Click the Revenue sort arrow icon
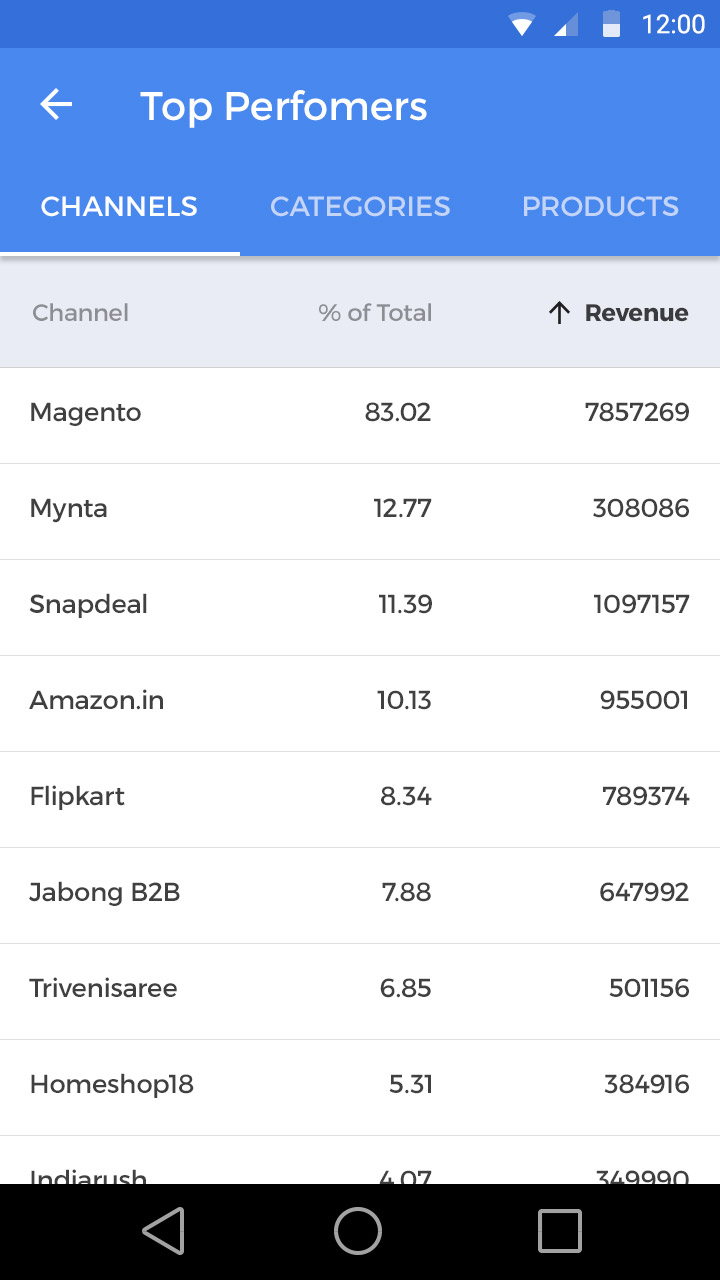The width and height of the screenshot is (720, 1280). click(559, 313)
